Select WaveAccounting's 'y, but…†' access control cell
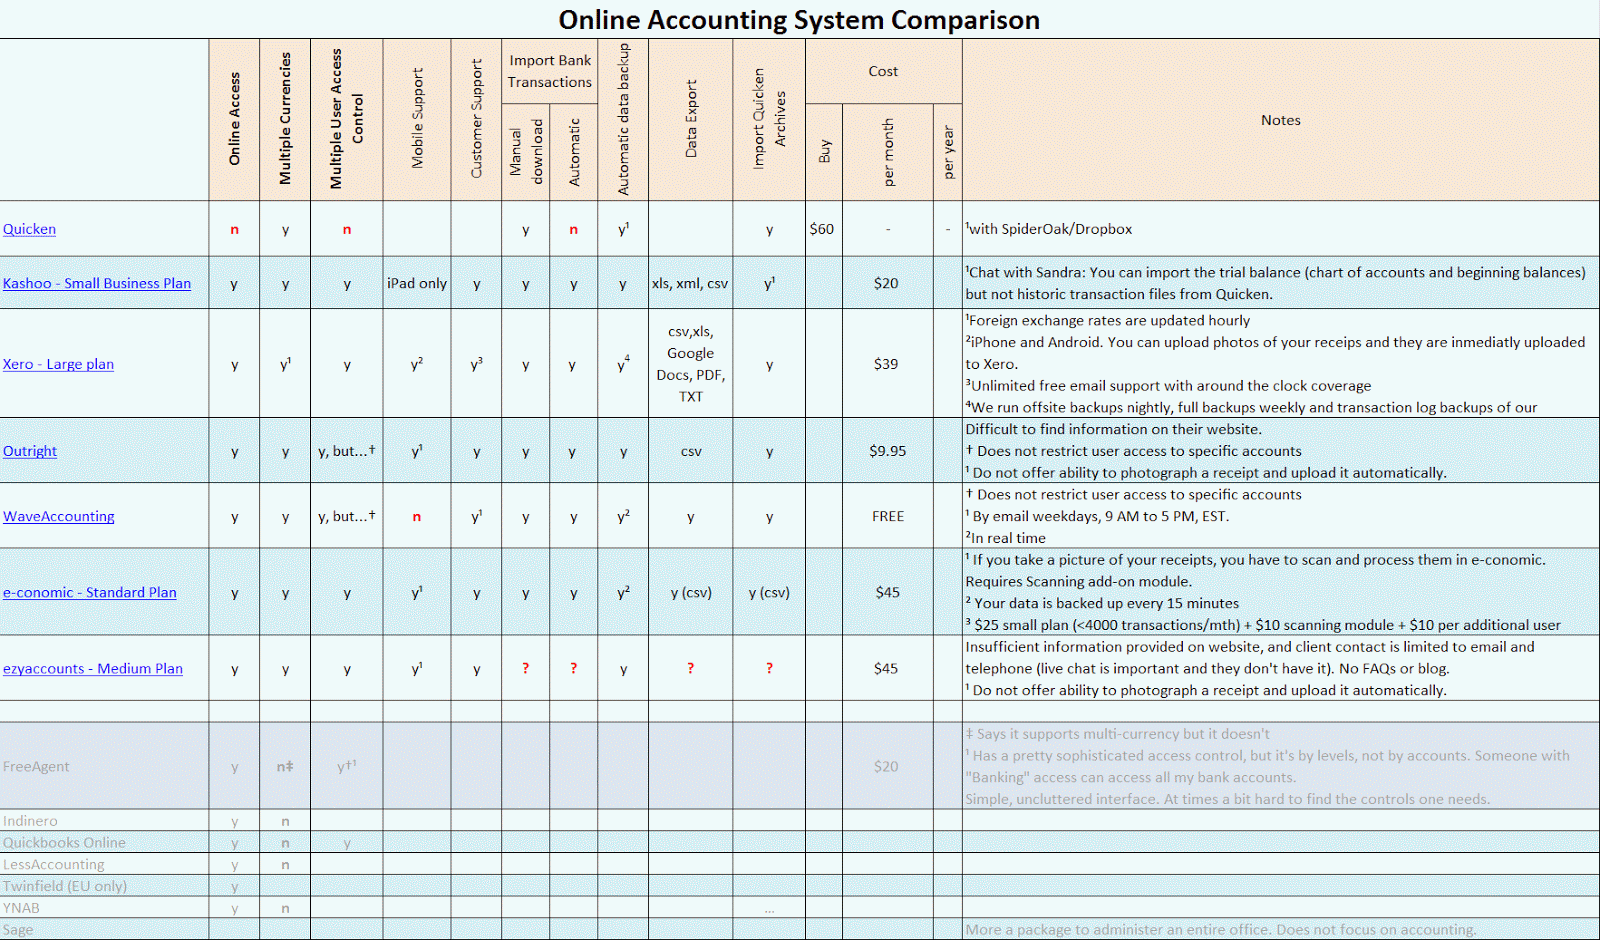1600x940 pixels. point(347,516)
